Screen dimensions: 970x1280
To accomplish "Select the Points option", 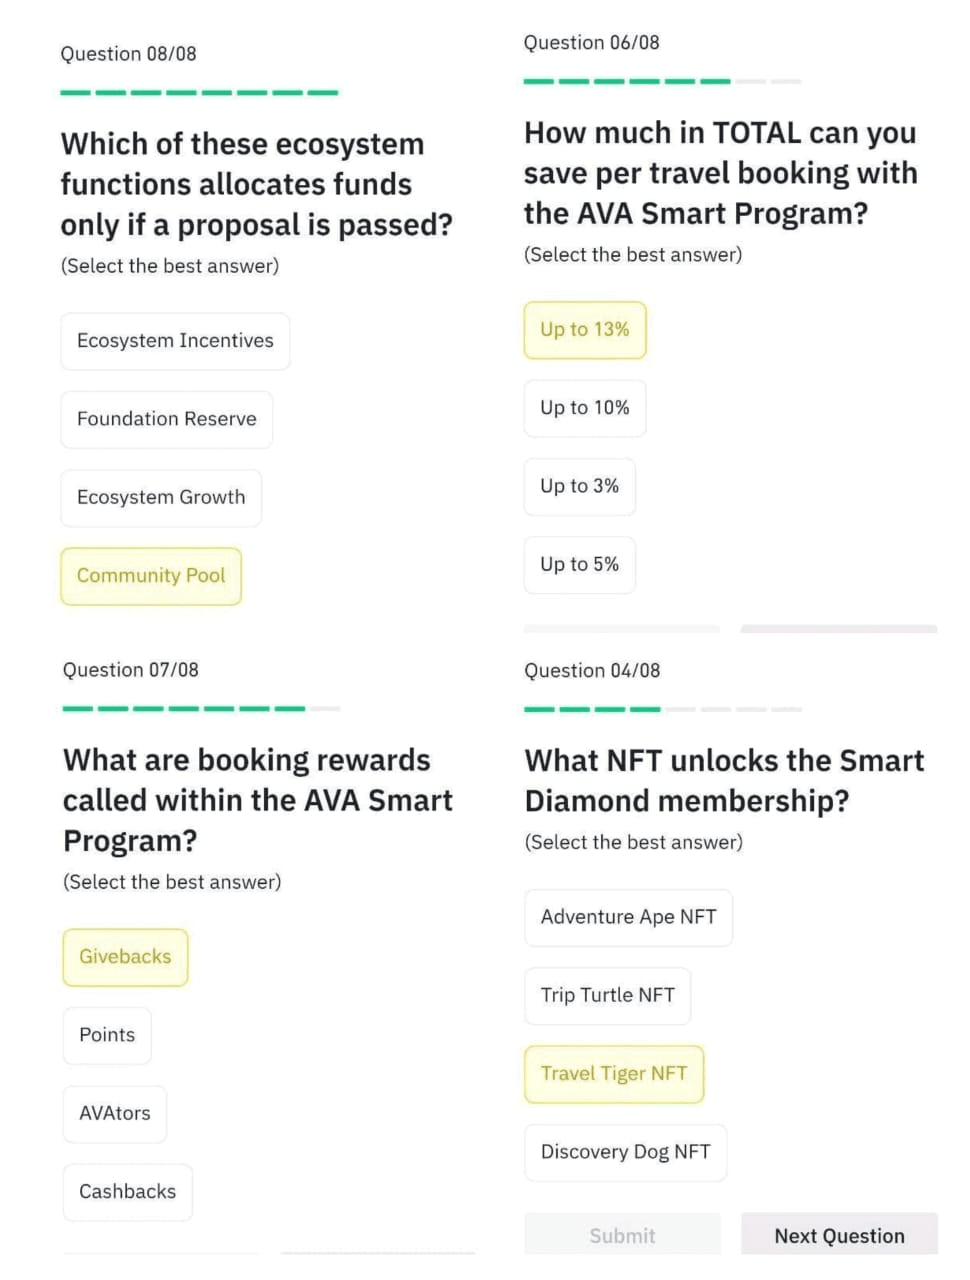I will pos(107,1035).
